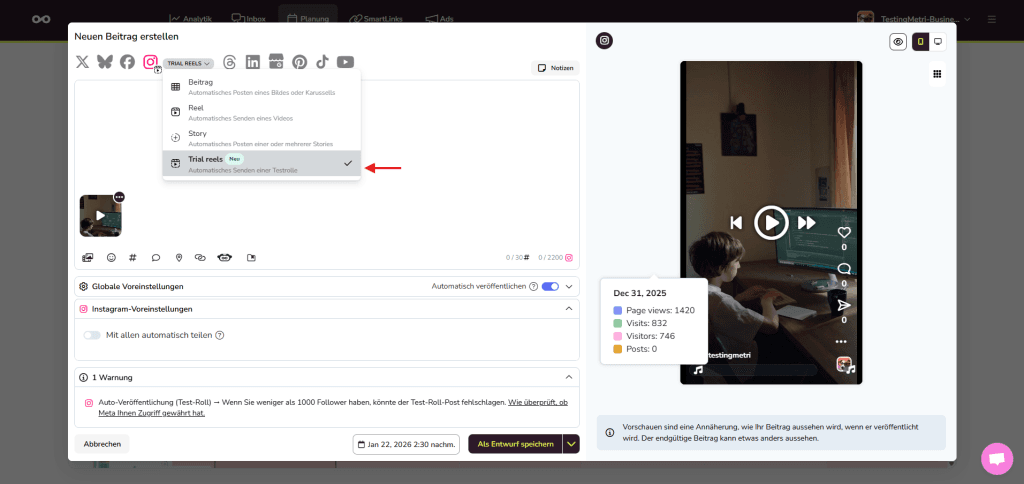The image size is (1024, 484).
Task: Open the Wie überprüft, ob Meta Zugriff gewährt link
Action: pos(333,408)
